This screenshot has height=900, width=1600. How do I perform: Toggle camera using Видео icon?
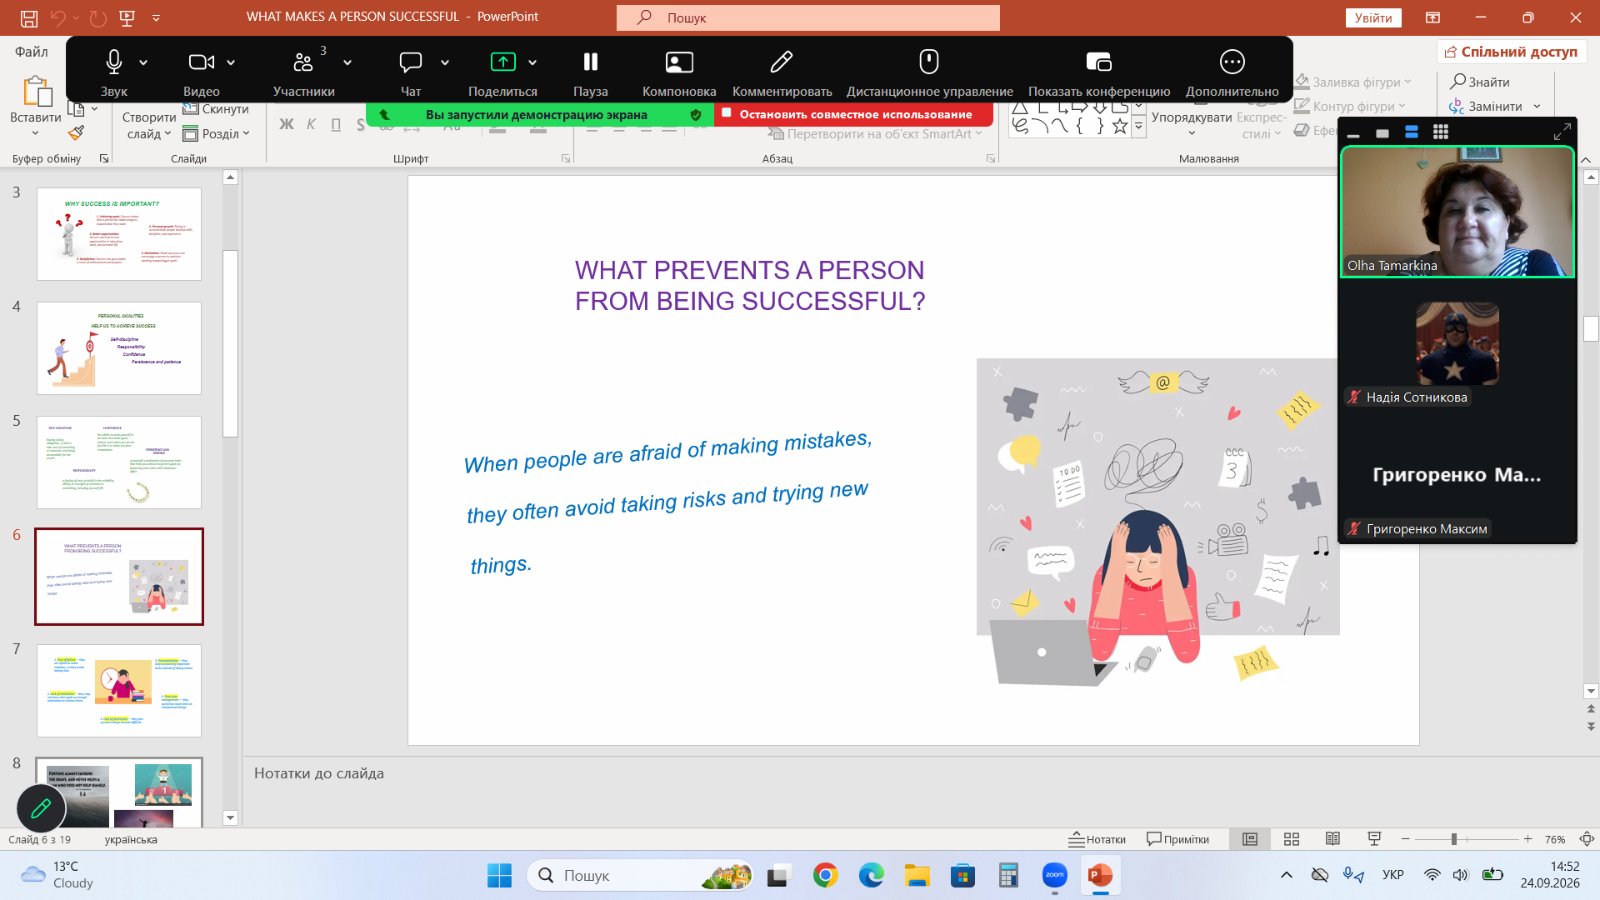pyautogui.click(x=201, y=62)
